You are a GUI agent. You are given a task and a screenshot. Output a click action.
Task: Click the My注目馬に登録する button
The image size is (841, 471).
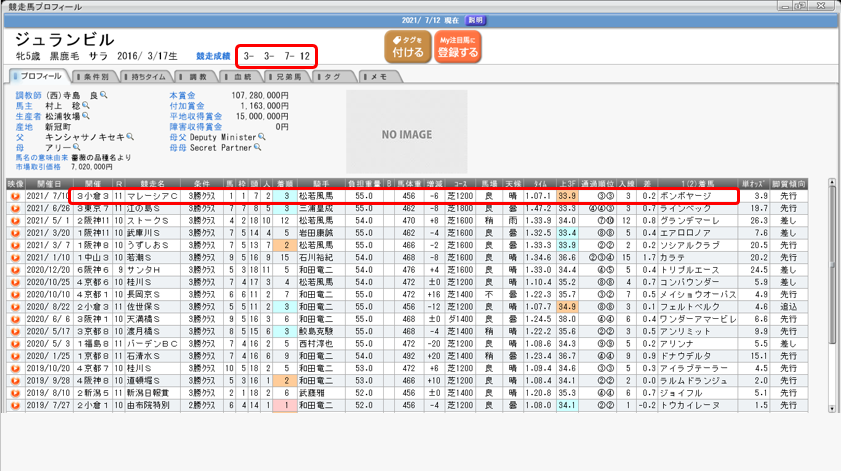pos(458,47)
